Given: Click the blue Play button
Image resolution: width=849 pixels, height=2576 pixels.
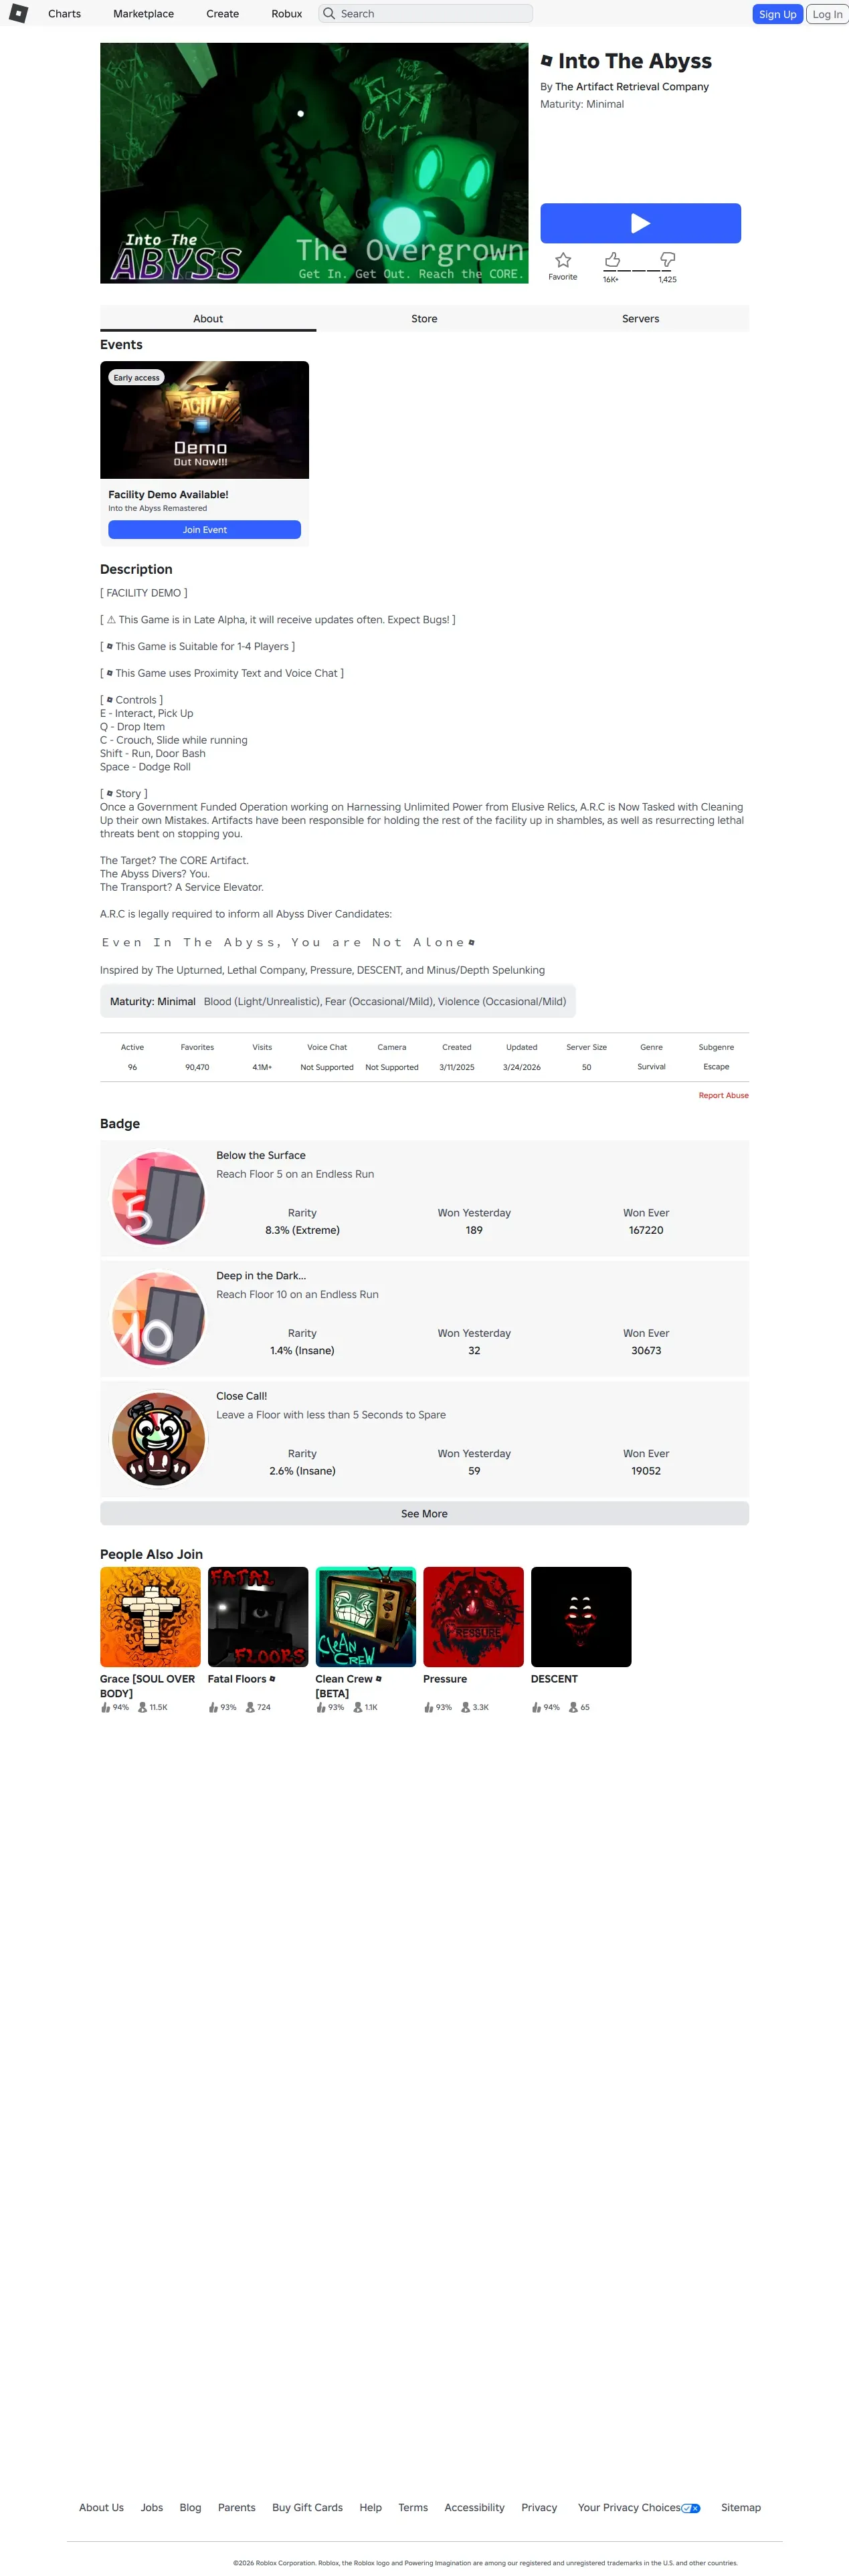Looking at the screenshot, I should point(640,223).
